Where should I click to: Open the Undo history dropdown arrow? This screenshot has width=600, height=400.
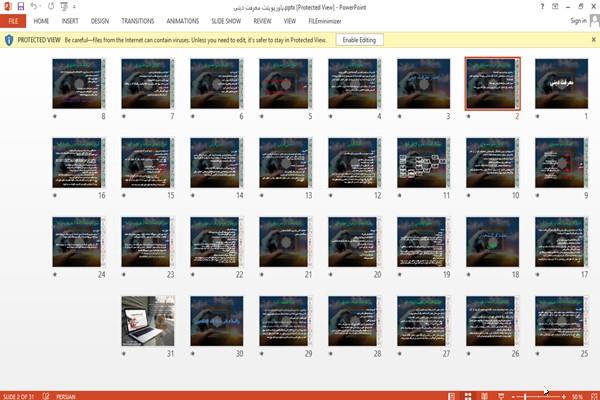pos(40,7)
